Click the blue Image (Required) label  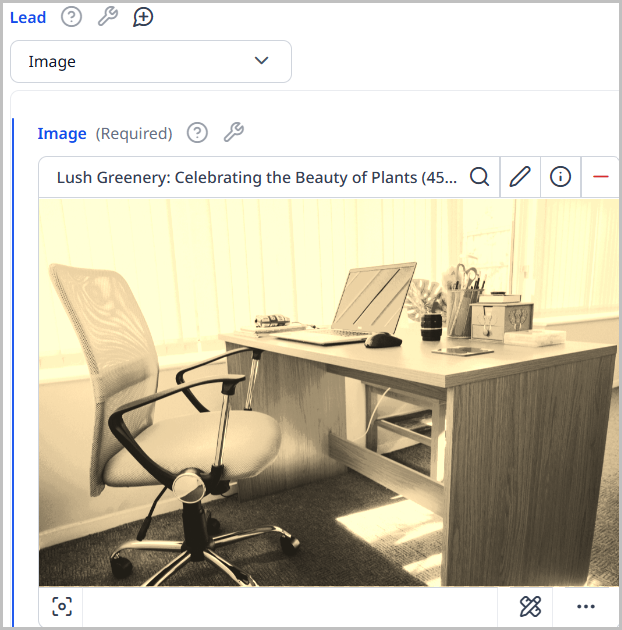(62, 133)
